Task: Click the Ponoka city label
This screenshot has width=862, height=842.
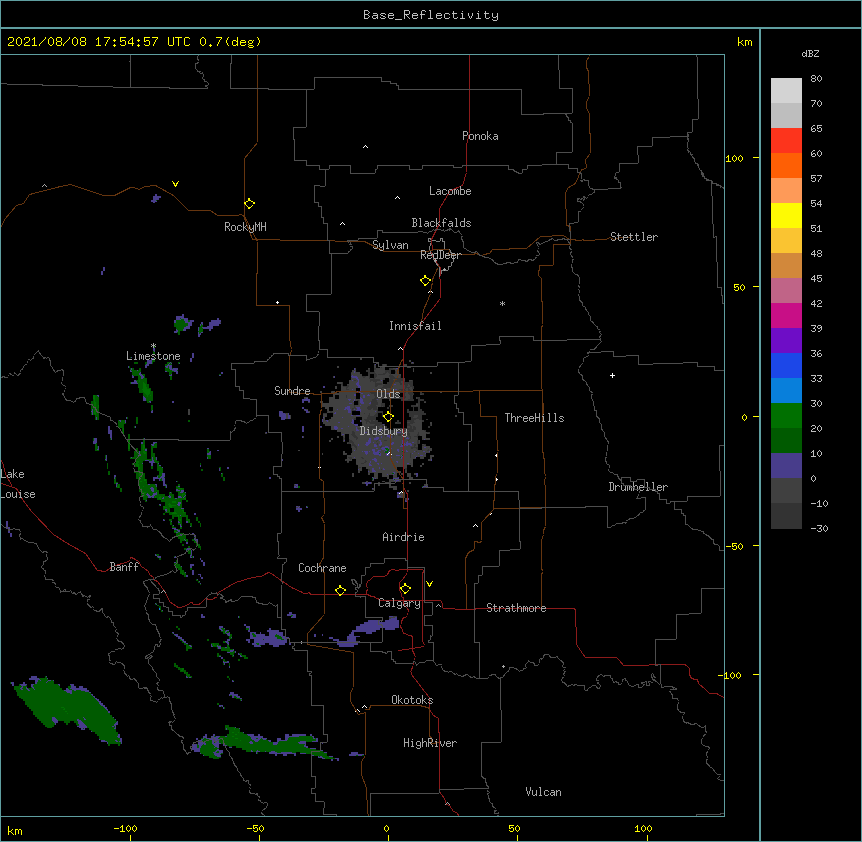Action: (x=480, y=136)
